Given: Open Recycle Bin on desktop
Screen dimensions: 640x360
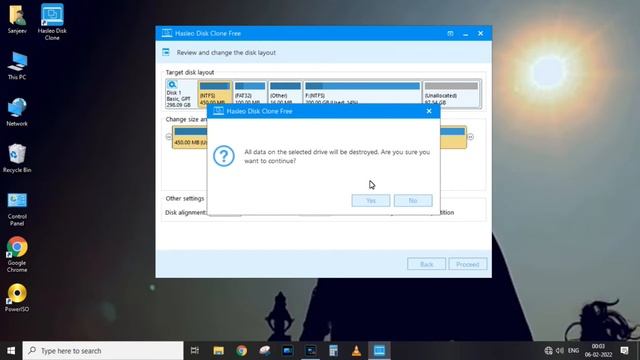Looking at the screenshot, I should (17, 158).
